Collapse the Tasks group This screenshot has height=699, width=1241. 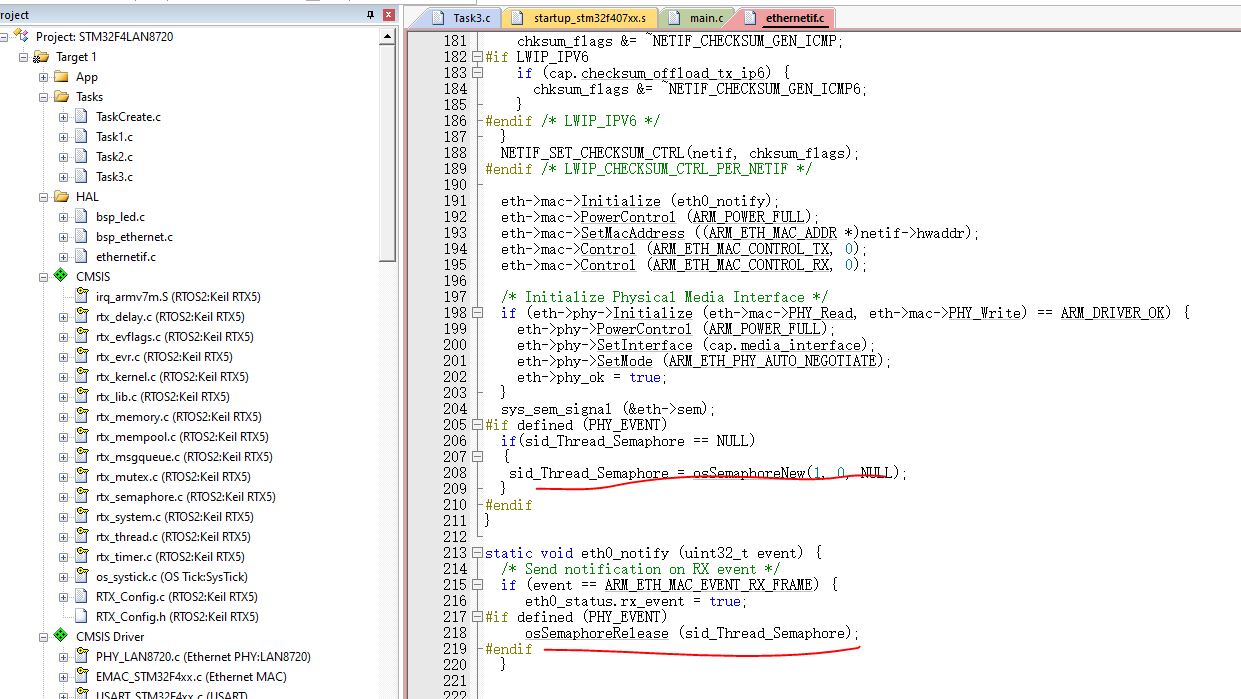(x=44, y=97)
